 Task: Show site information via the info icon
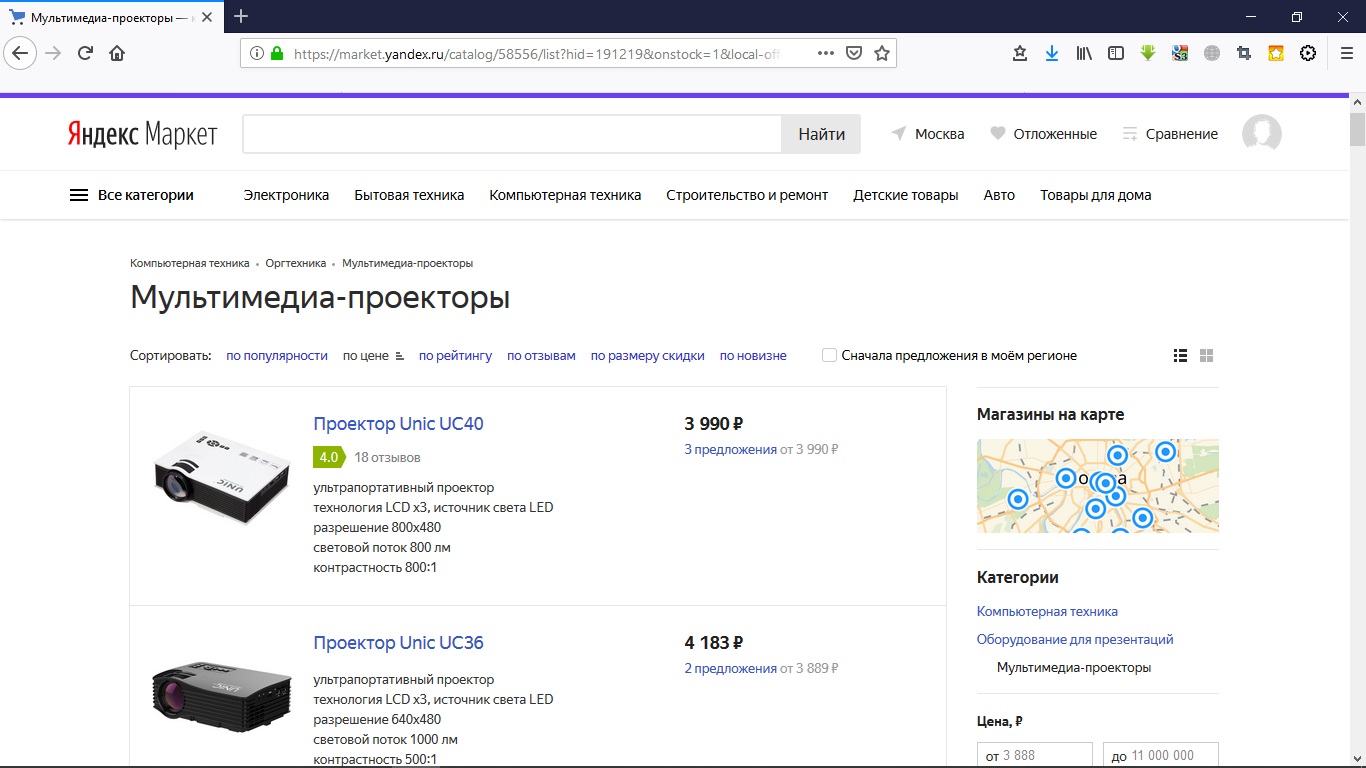click(257, 53)
